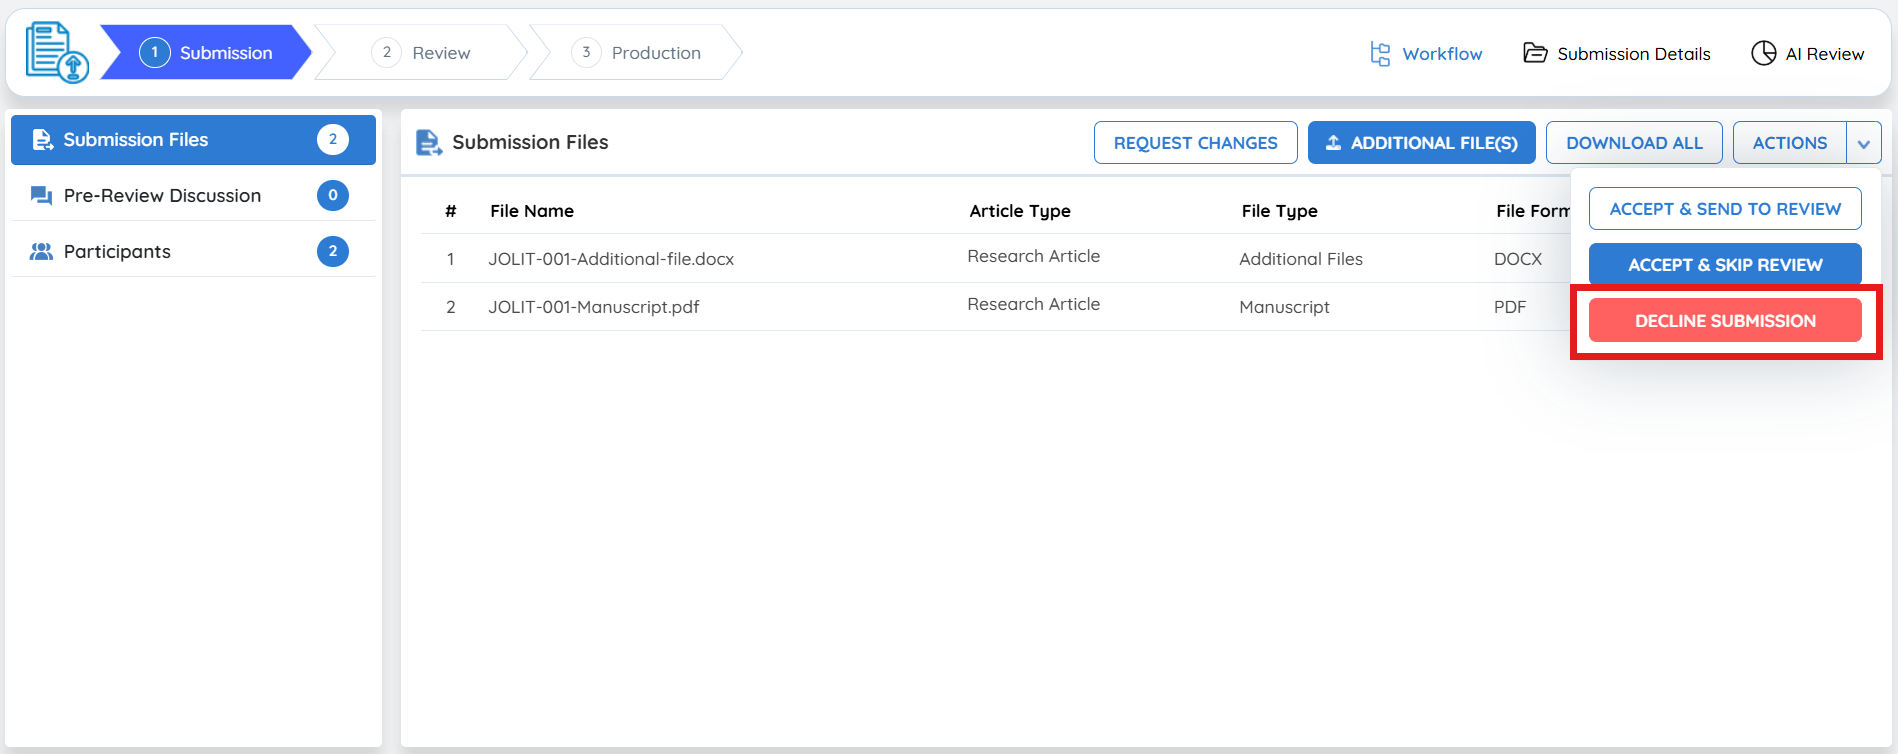Select the Submission stage step
1898x754 pixels.
point(207,53)
